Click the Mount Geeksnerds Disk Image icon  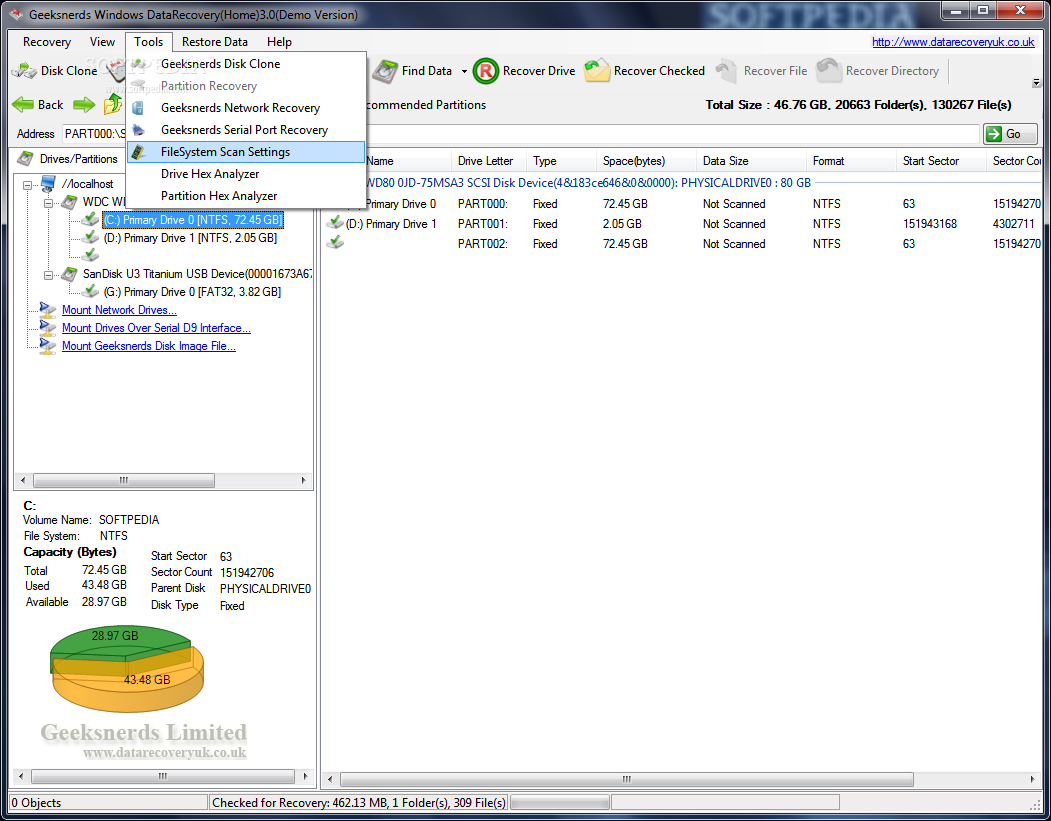[48, 346]
